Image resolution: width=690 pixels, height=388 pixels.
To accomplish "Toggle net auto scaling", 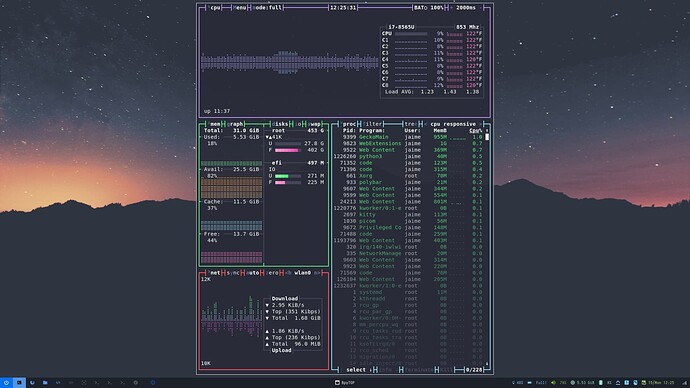I will 253,273.
